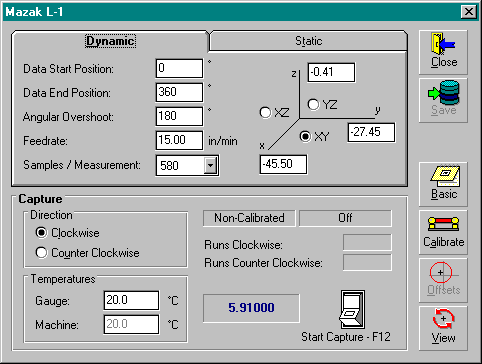Open the Basic setup button

(443, 184)
